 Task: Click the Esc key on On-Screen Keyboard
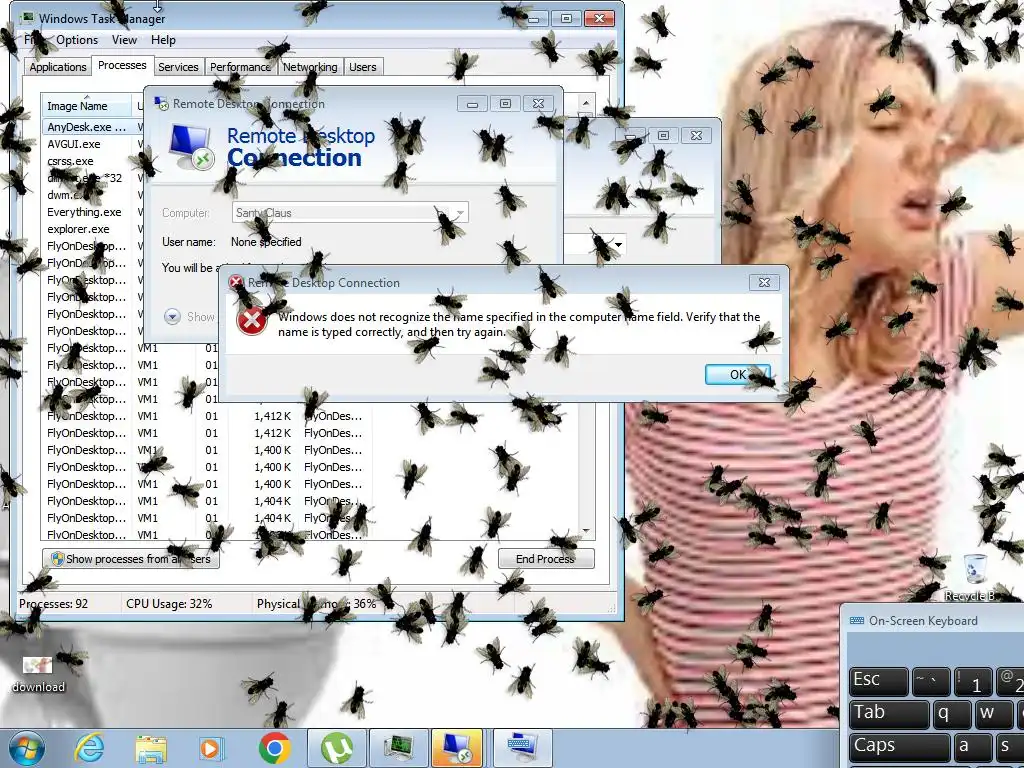click(878, 681)
